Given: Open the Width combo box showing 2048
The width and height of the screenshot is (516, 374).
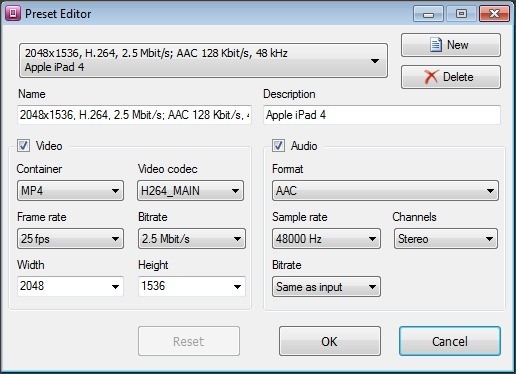Looking at the screenshot, I should coord(70,286).
